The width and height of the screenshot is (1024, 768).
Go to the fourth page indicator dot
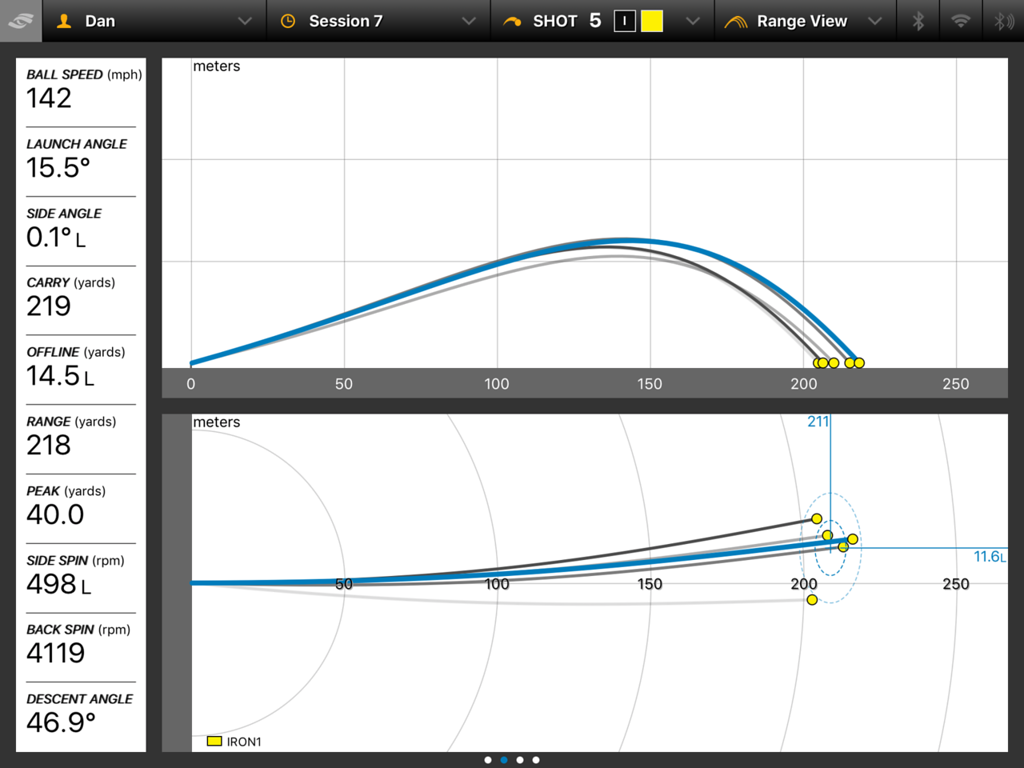(x=536, y=760)
